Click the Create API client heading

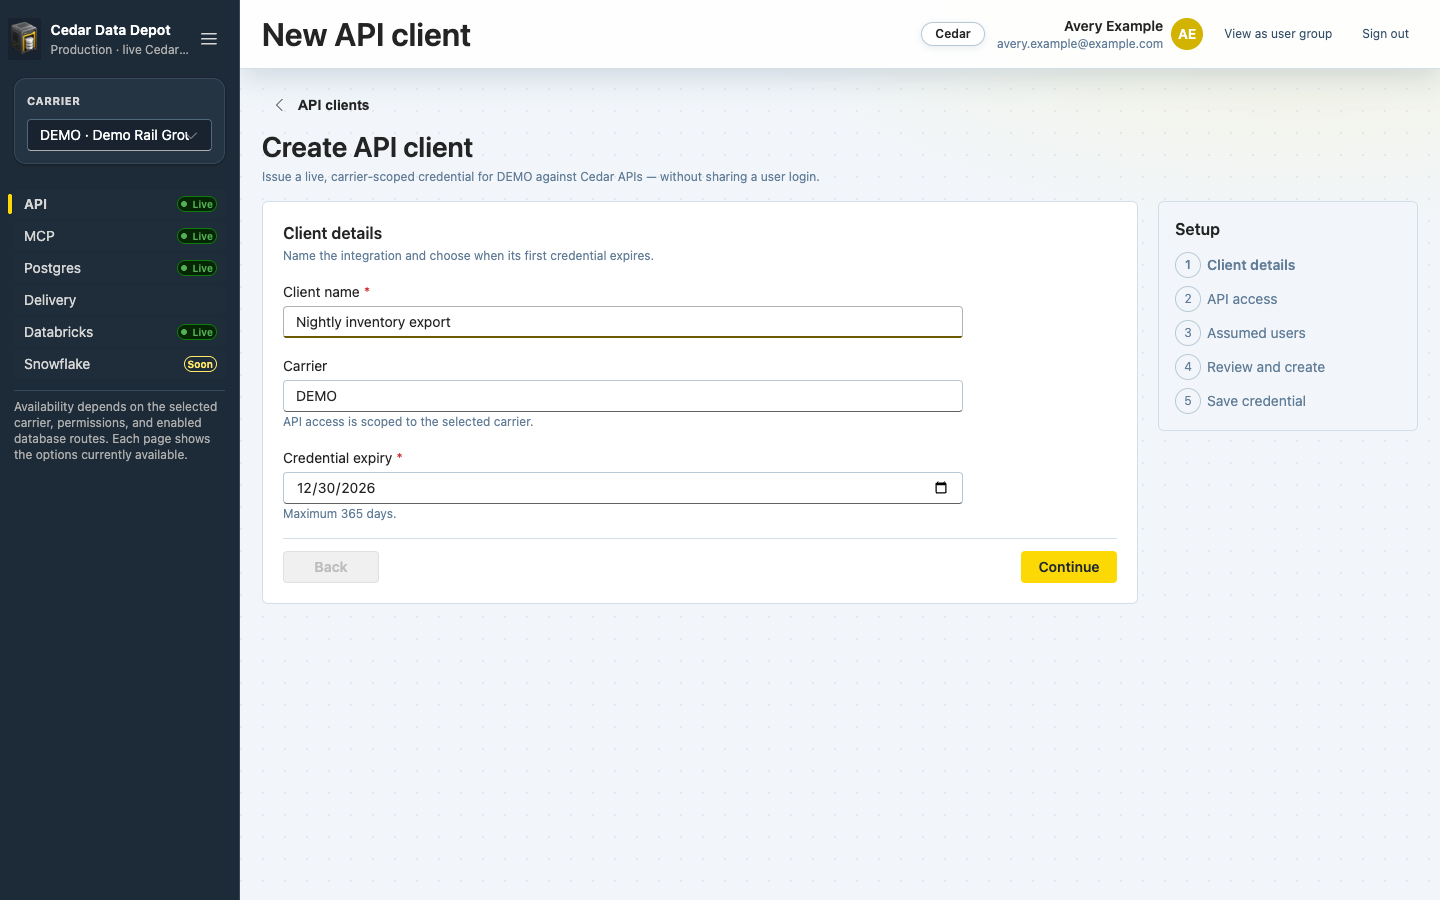point(367,147)
